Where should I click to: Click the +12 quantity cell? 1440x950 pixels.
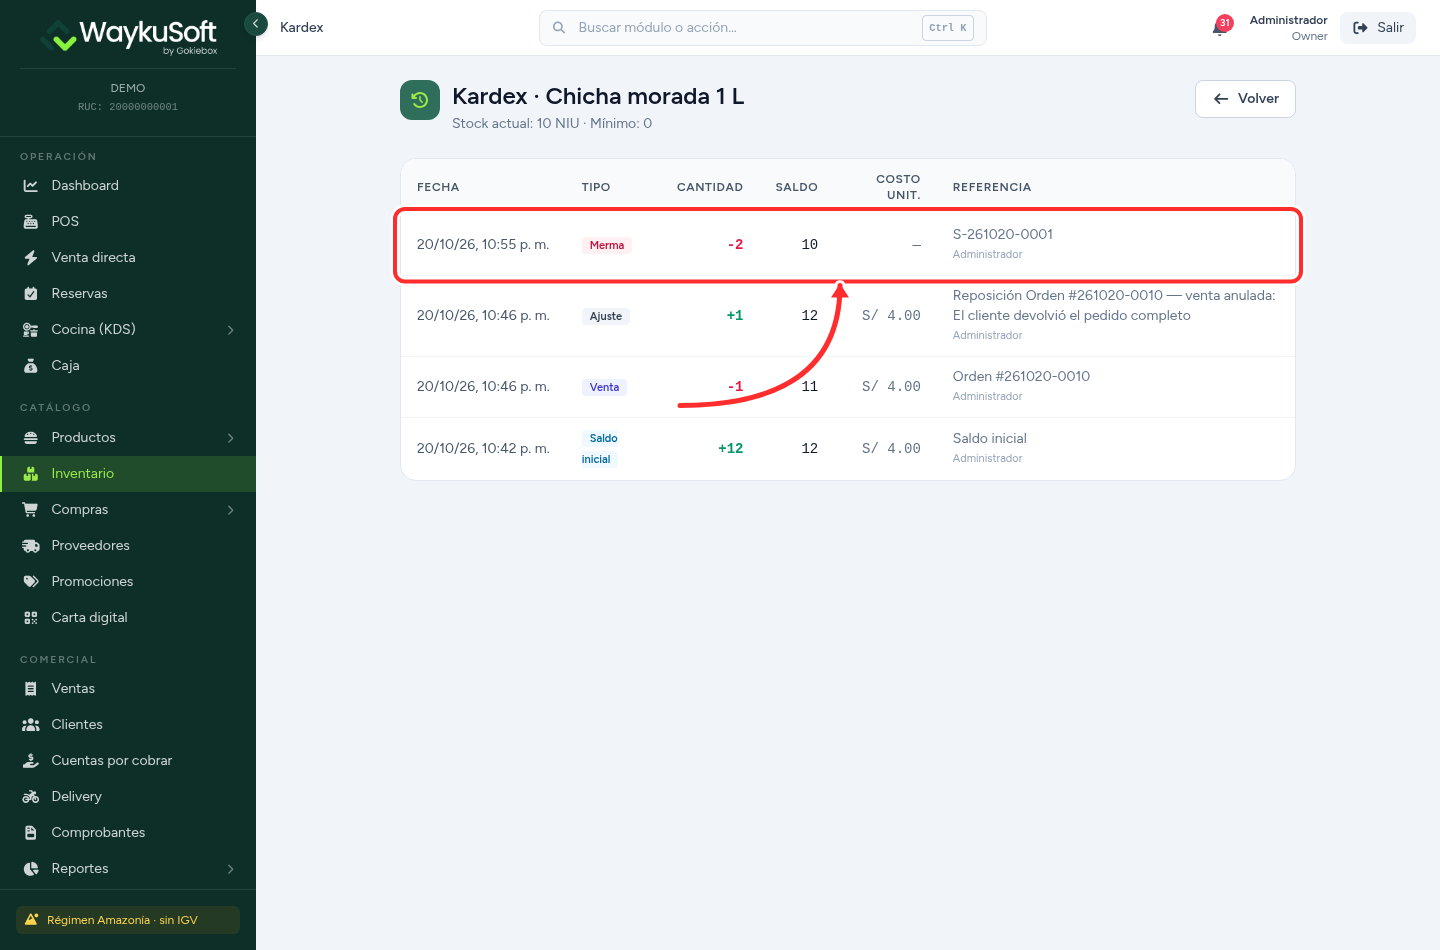click(x=731, y=449)
